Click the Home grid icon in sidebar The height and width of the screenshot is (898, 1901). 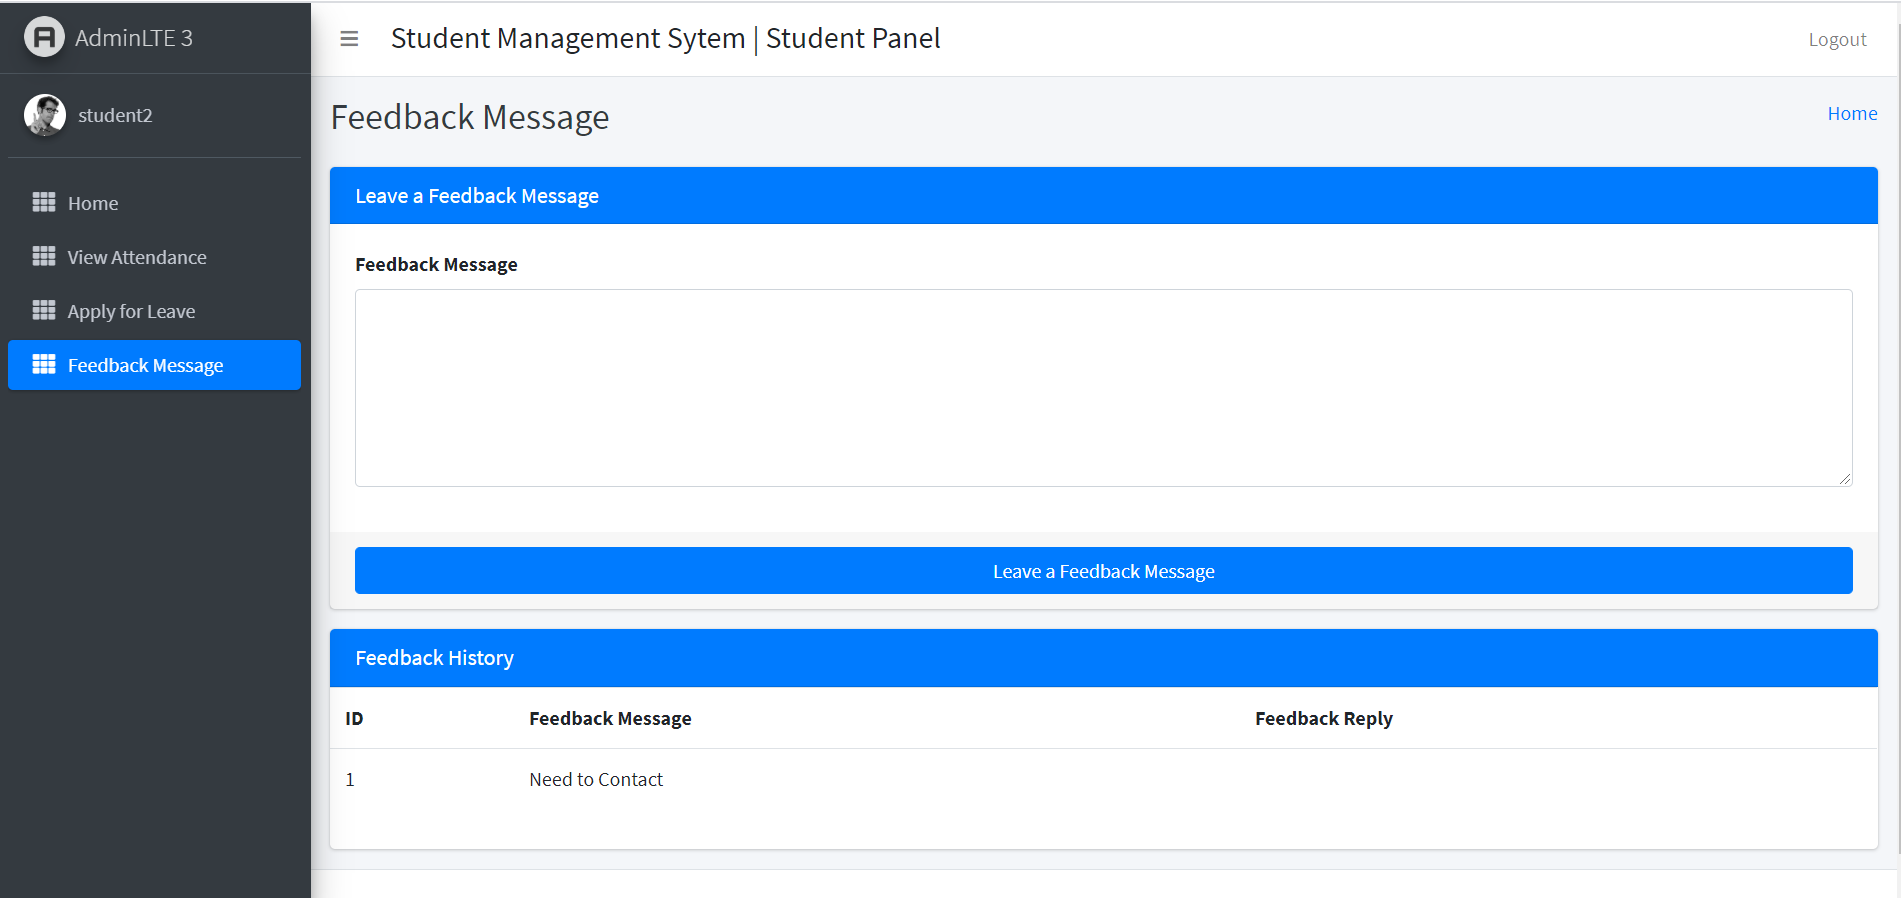(x=44, y=202)
